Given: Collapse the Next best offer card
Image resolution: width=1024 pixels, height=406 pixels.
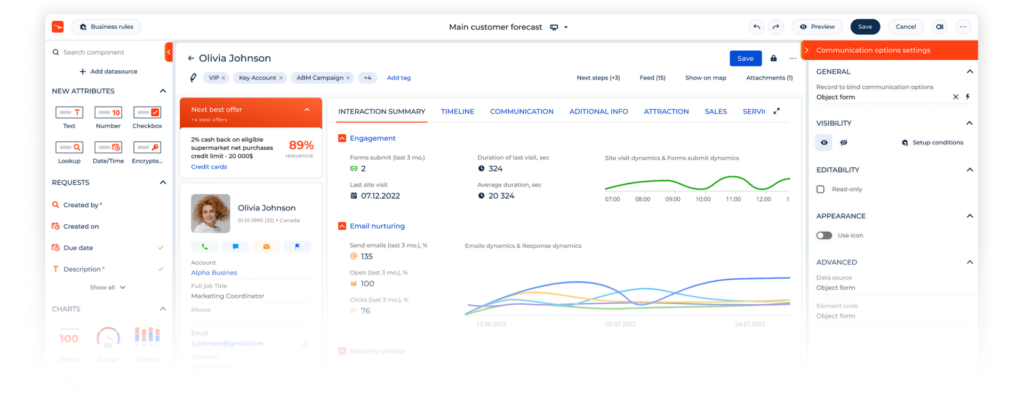Looking at the screenshot, I should (x=306, y=110).
